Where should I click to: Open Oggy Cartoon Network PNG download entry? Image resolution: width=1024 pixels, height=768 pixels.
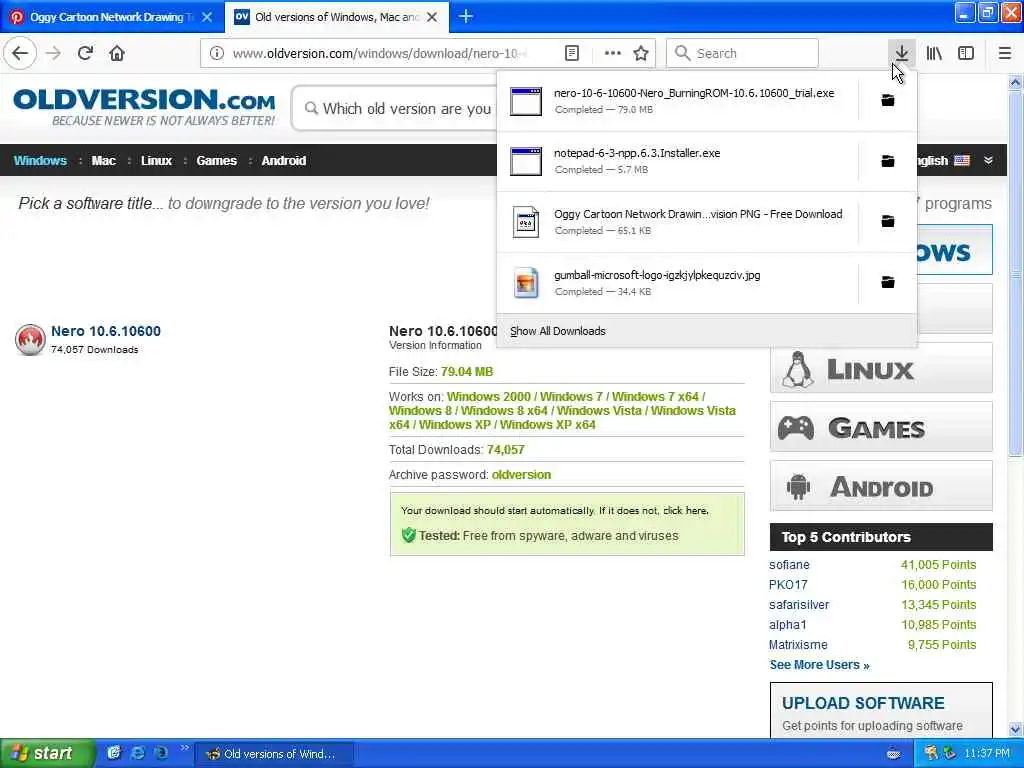pyautogui.click(x=677, y=222)
